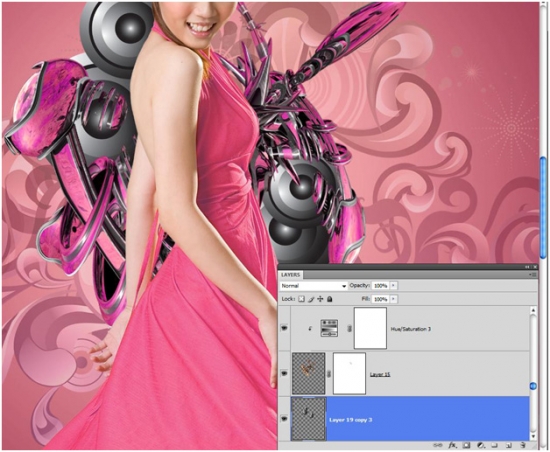The height and width of the screenshot is (452, 550).
Task: Create a new group with the folder icon
Action: point(495,445)
